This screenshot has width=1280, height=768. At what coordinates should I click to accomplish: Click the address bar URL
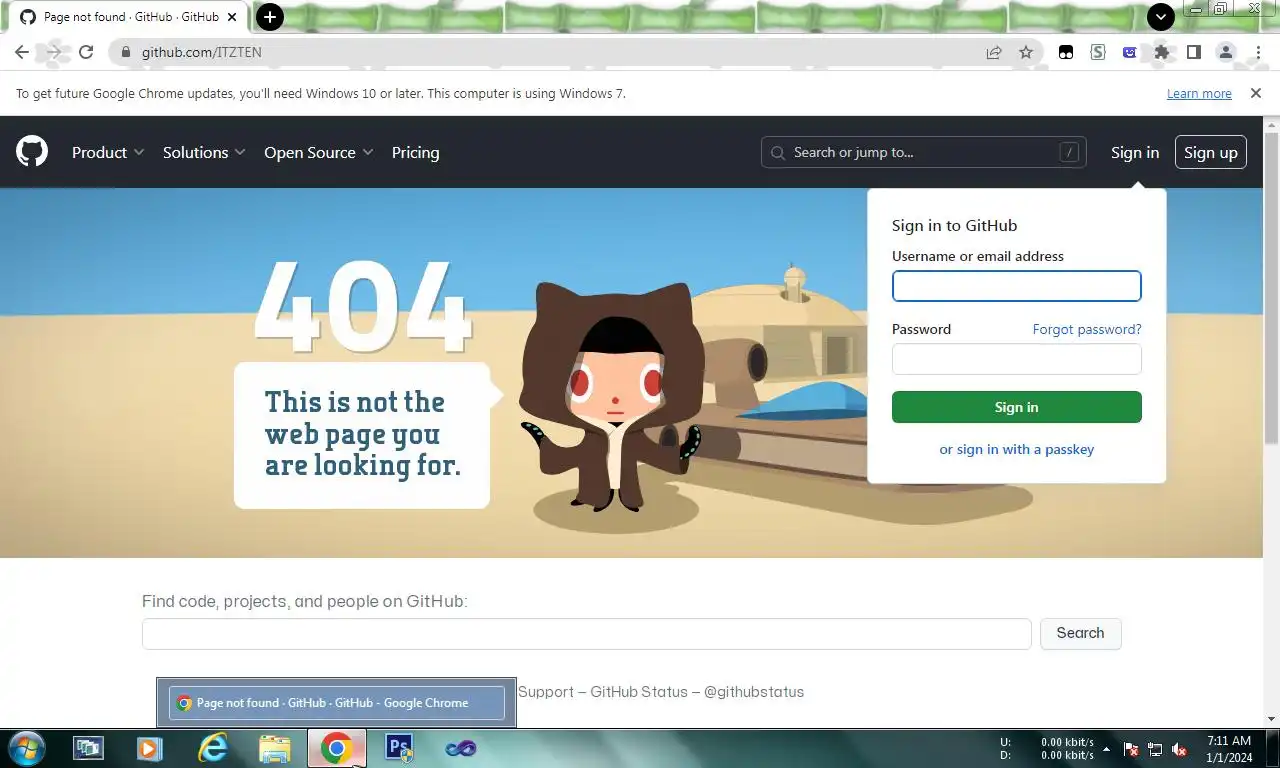coord(201,52)
